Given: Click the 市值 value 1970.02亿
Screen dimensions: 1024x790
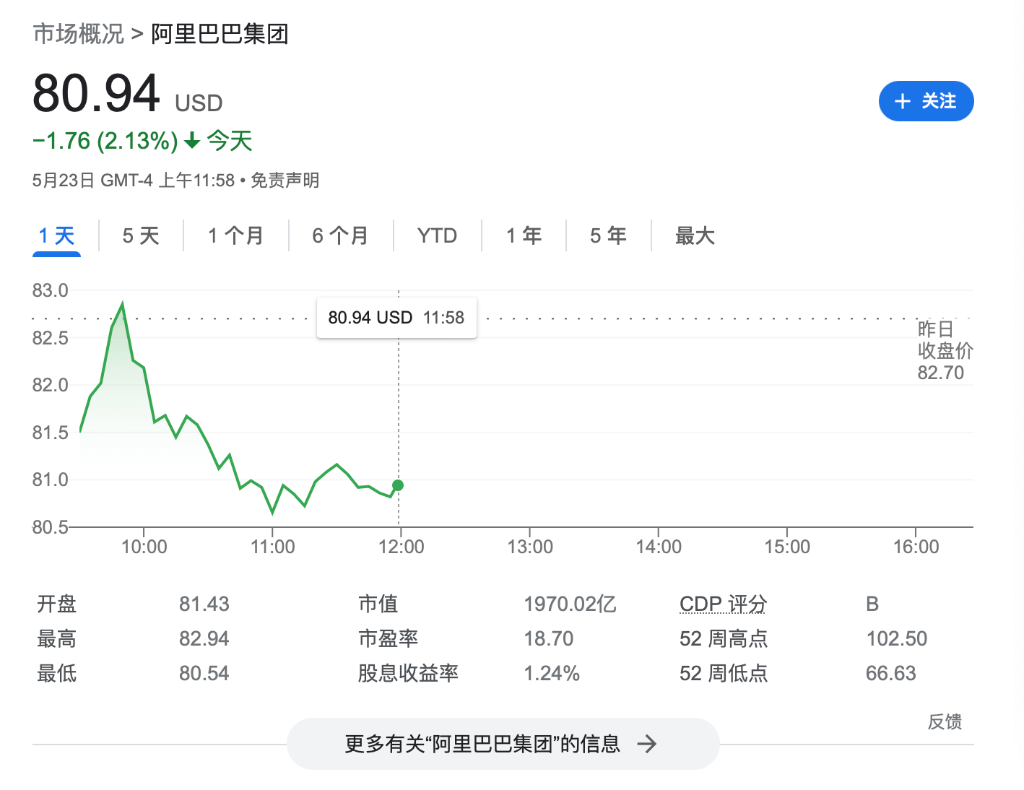Looking at the screenshot, I should 570,604.
